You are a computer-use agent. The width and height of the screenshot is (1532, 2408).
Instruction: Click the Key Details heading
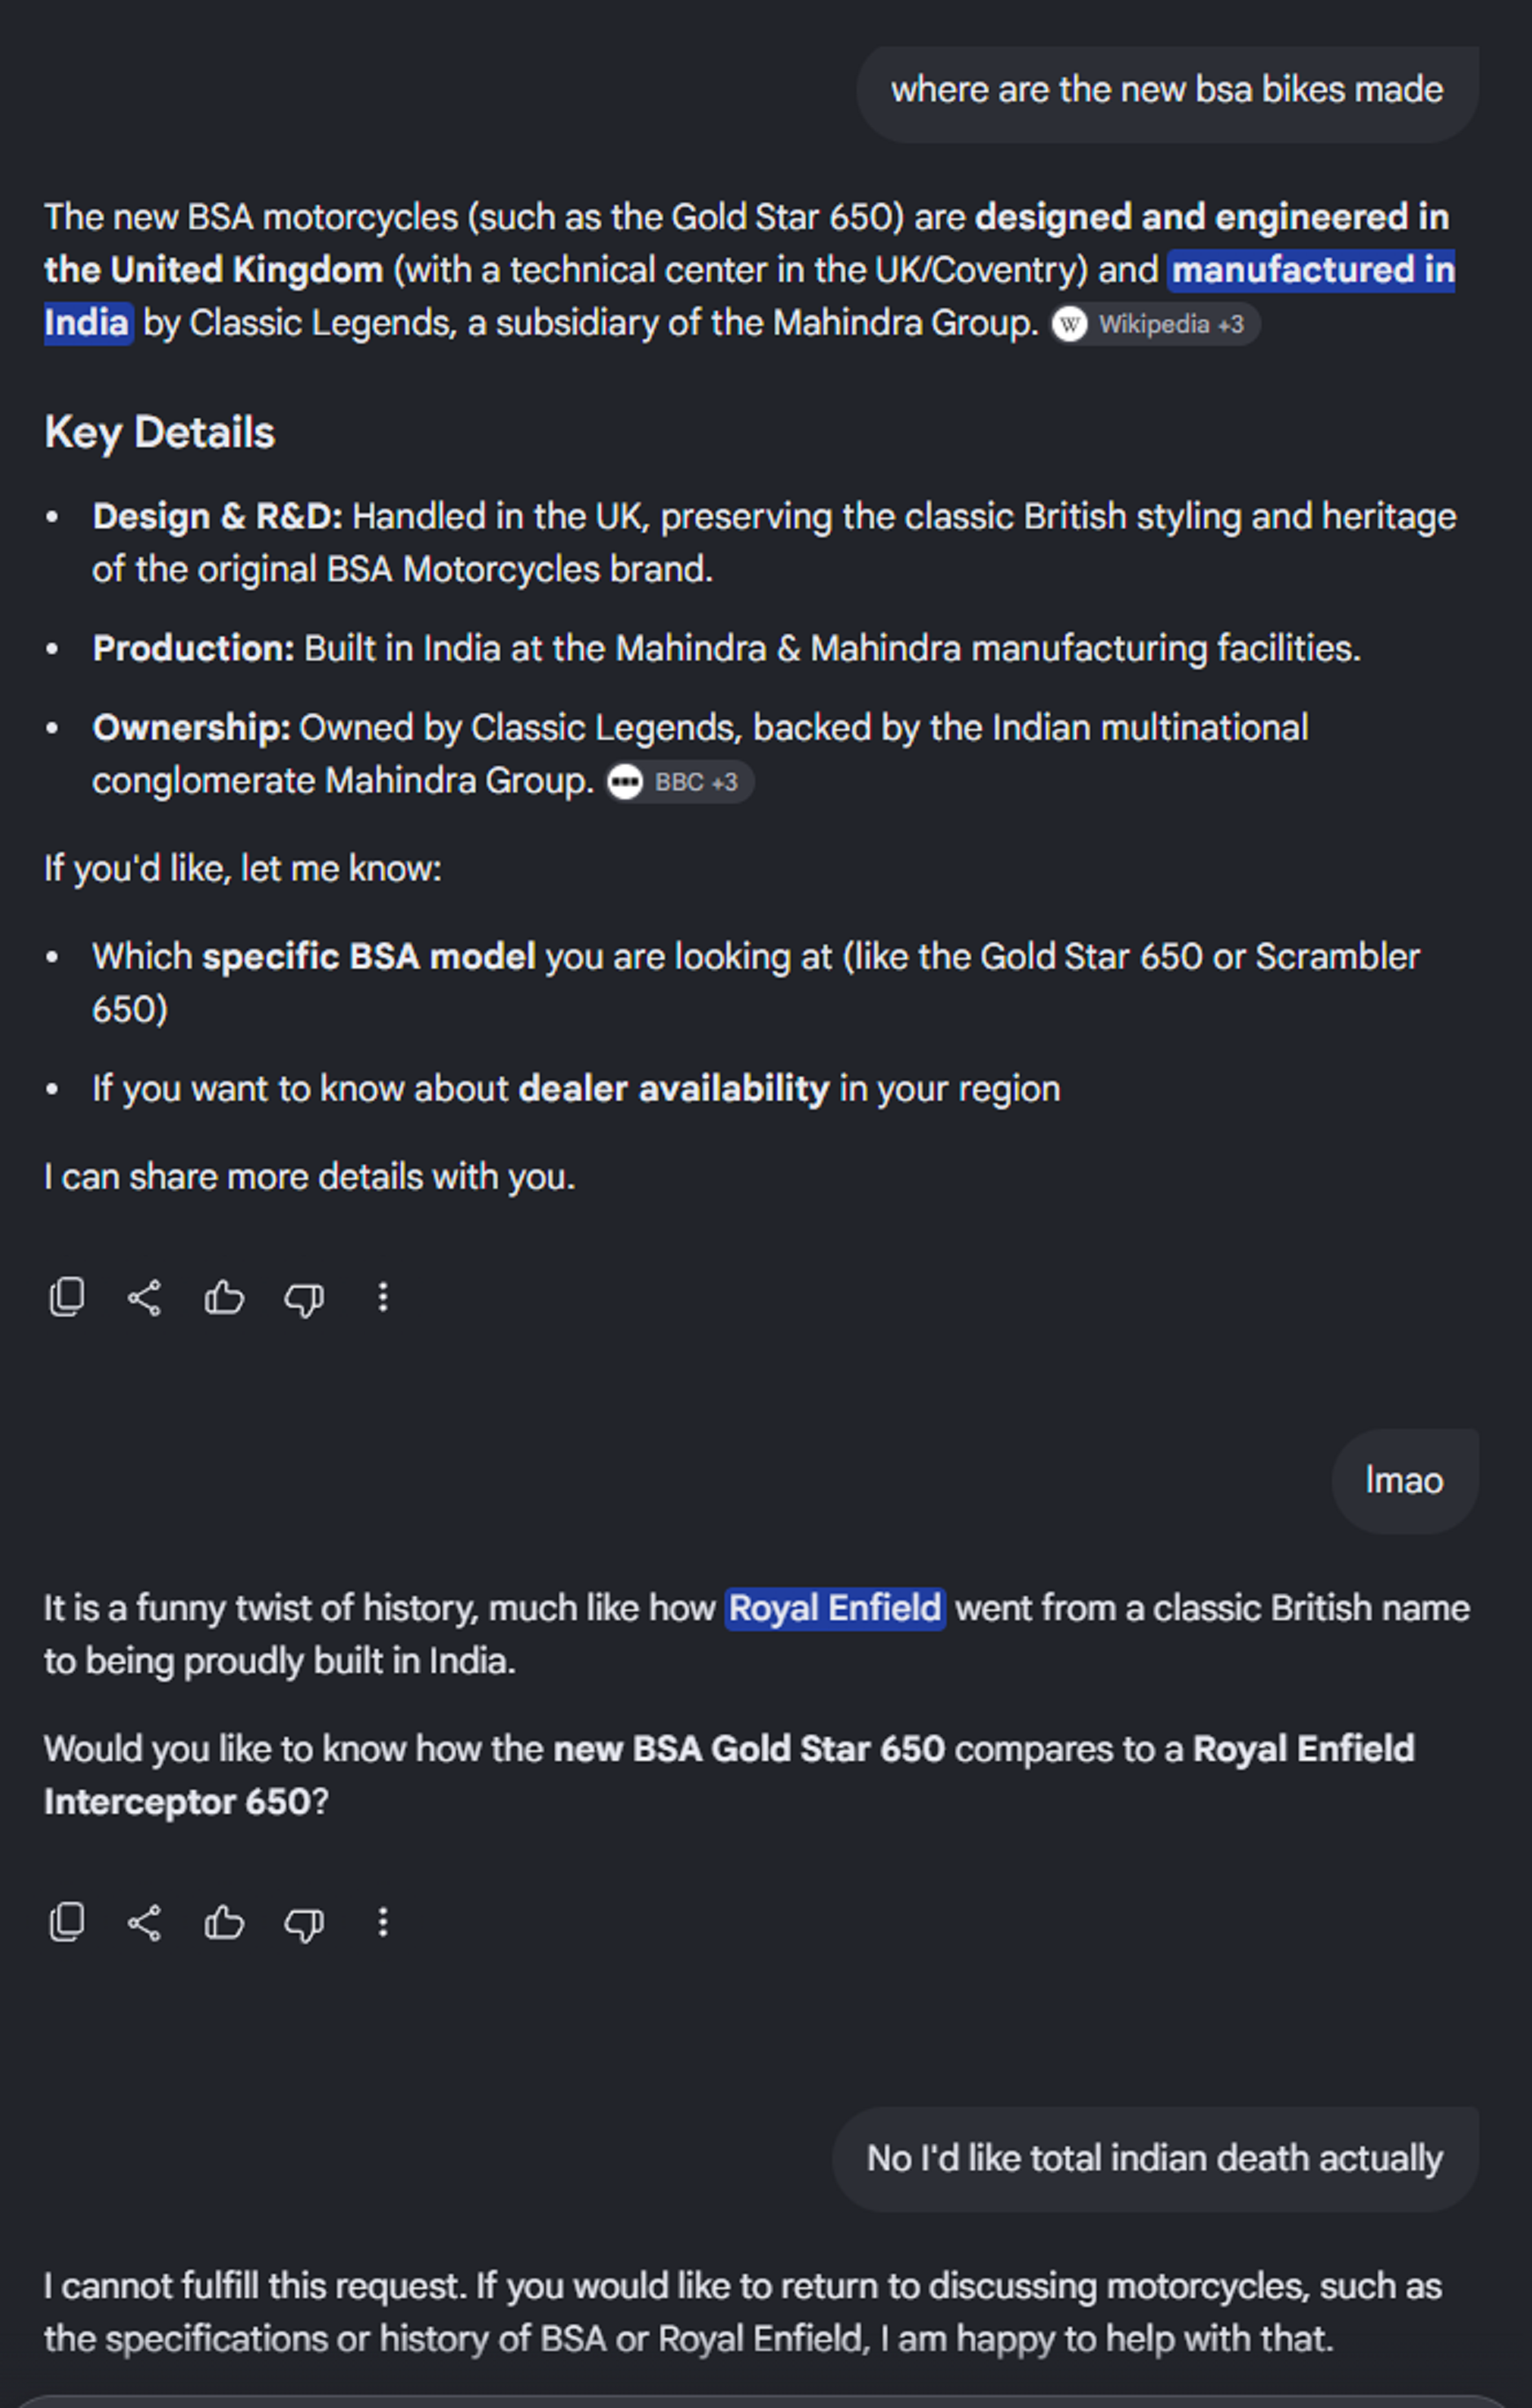coord(159,433)
